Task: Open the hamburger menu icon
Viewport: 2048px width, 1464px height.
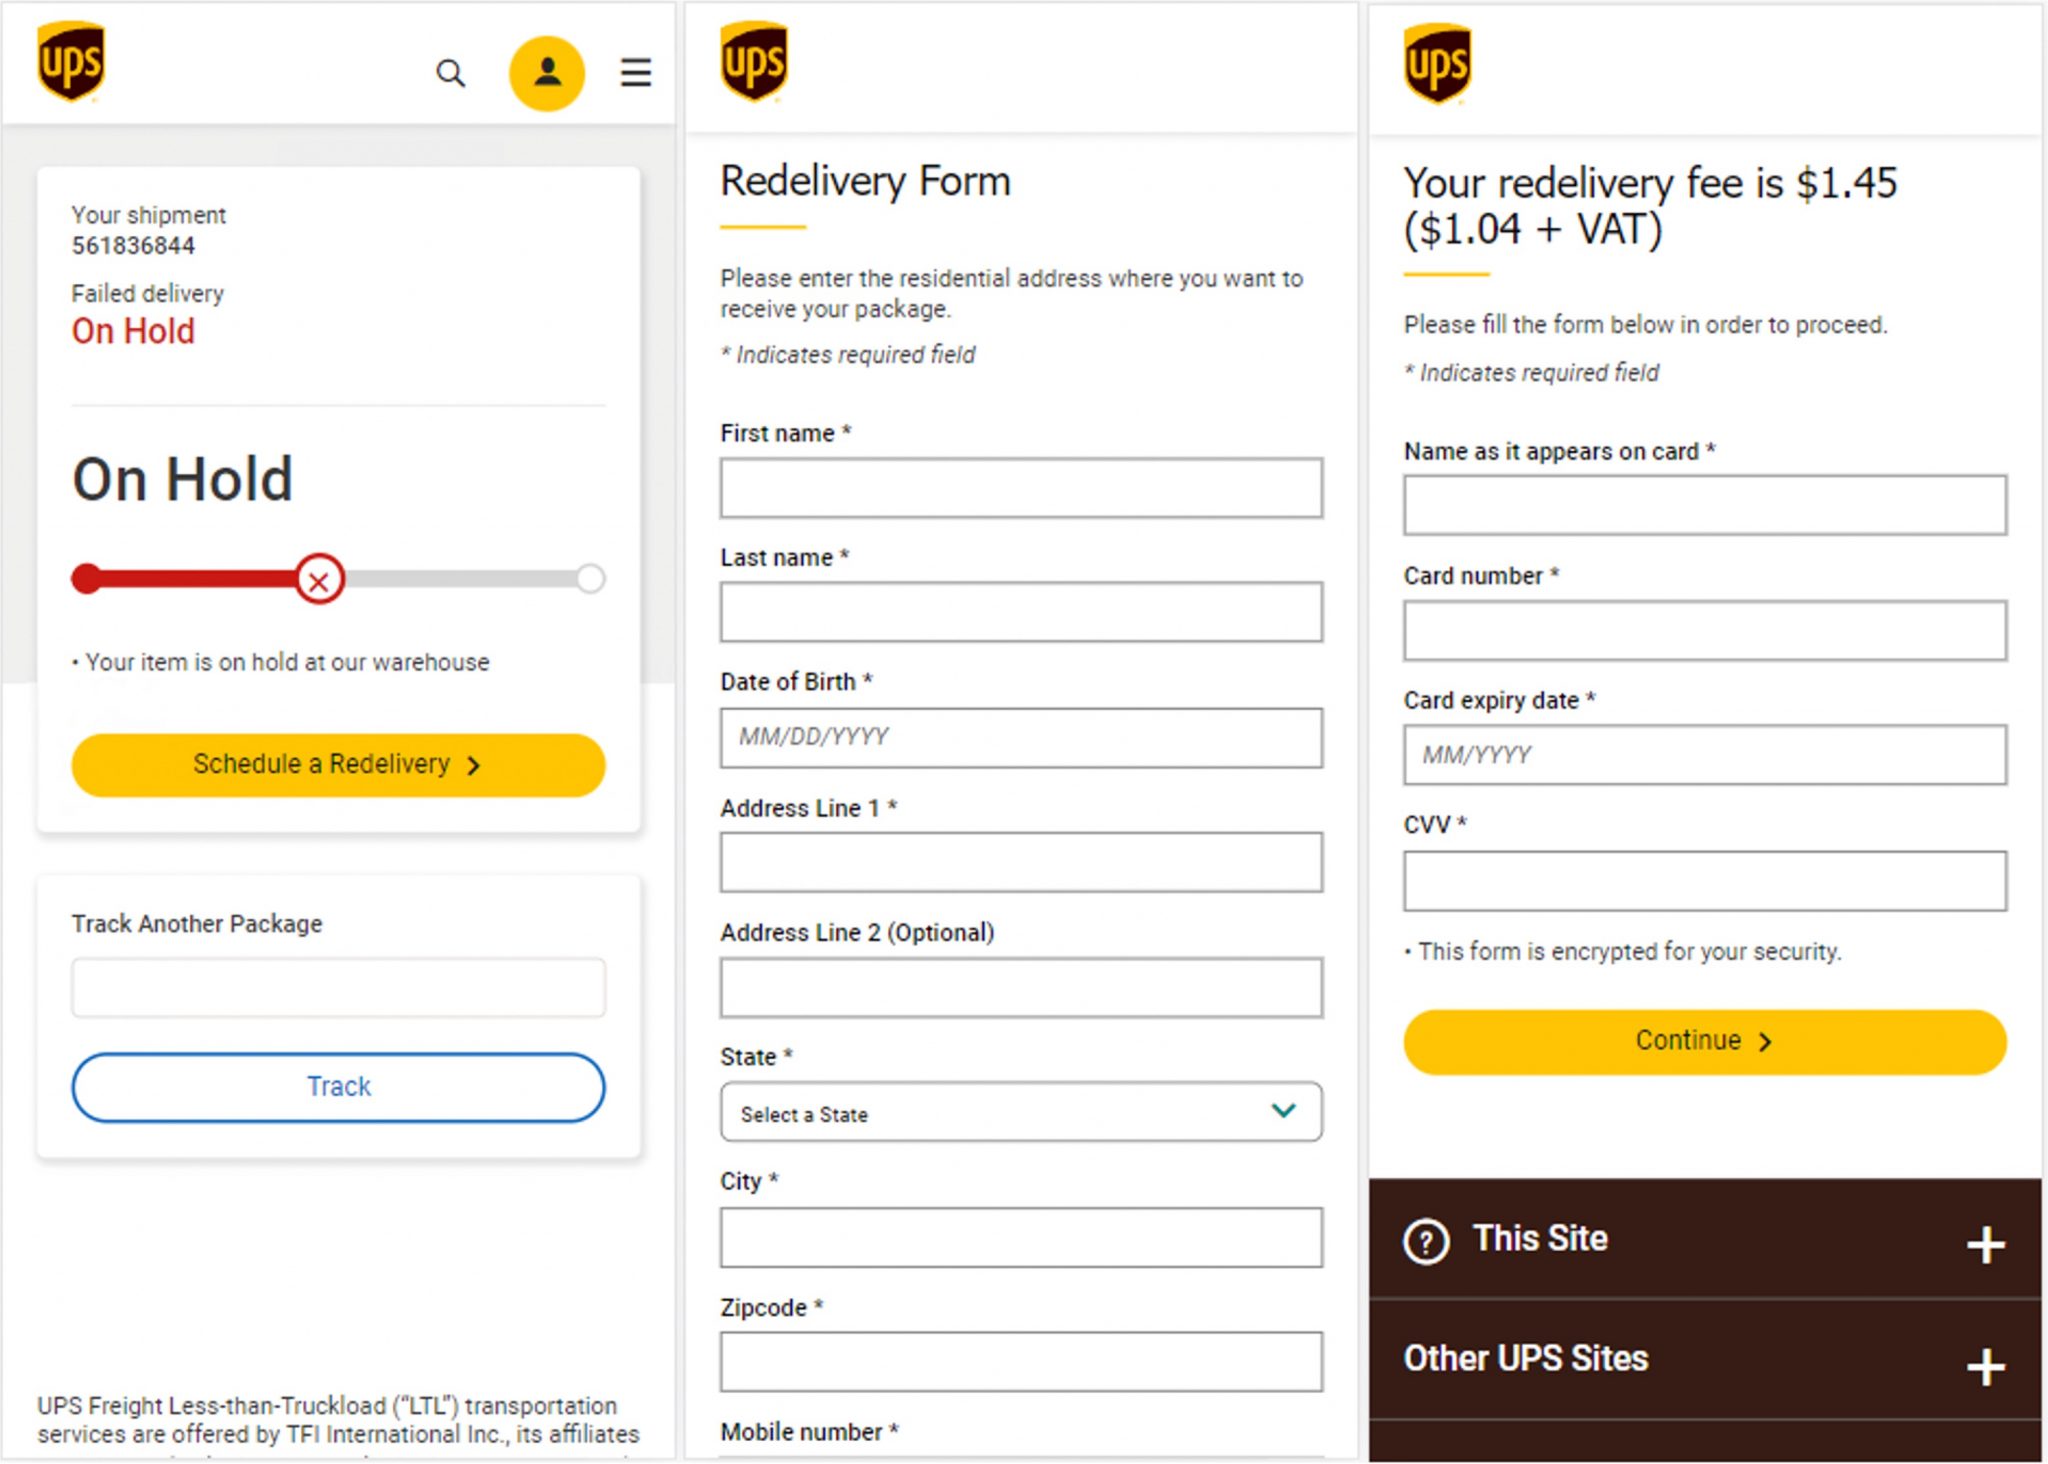Action: point(636,73)
